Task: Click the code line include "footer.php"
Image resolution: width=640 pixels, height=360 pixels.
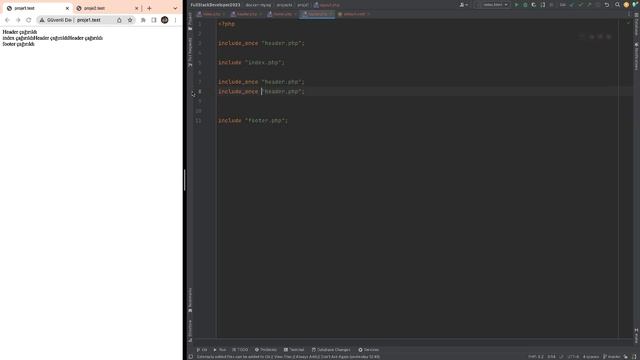Action: 253,120
